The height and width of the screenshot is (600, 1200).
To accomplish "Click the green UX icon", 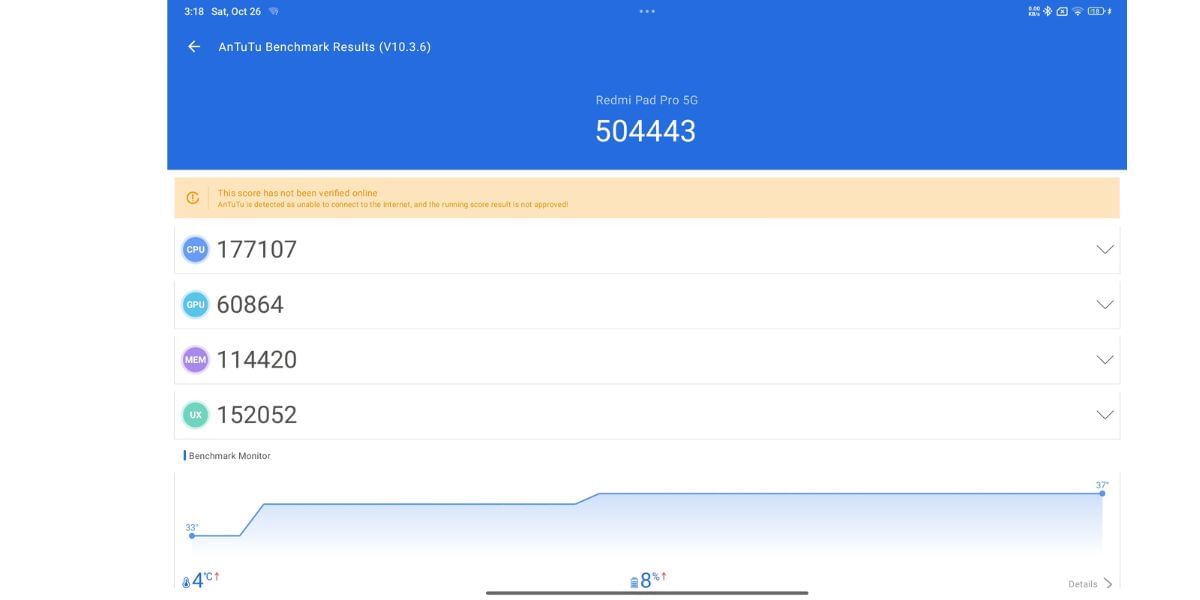I will (x=195, y=415).
